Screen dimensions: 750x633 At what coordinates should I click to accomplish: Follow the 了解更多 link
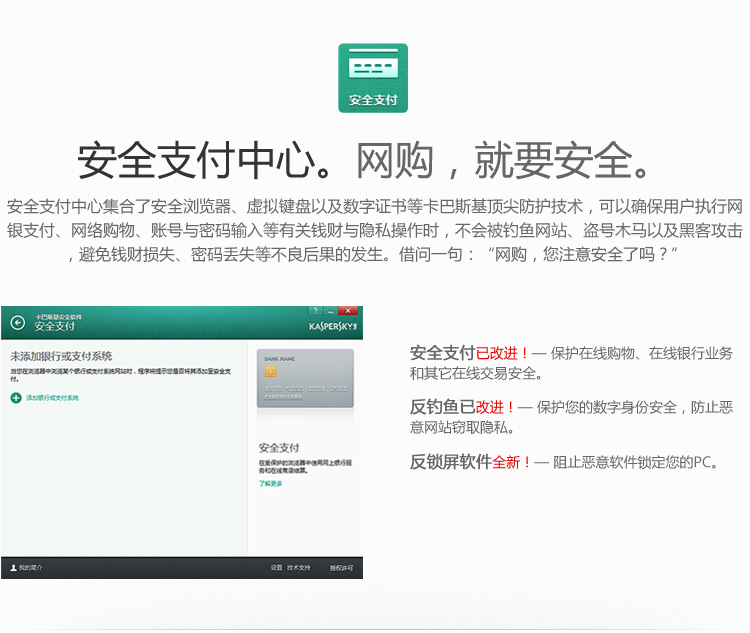(270, 484)
